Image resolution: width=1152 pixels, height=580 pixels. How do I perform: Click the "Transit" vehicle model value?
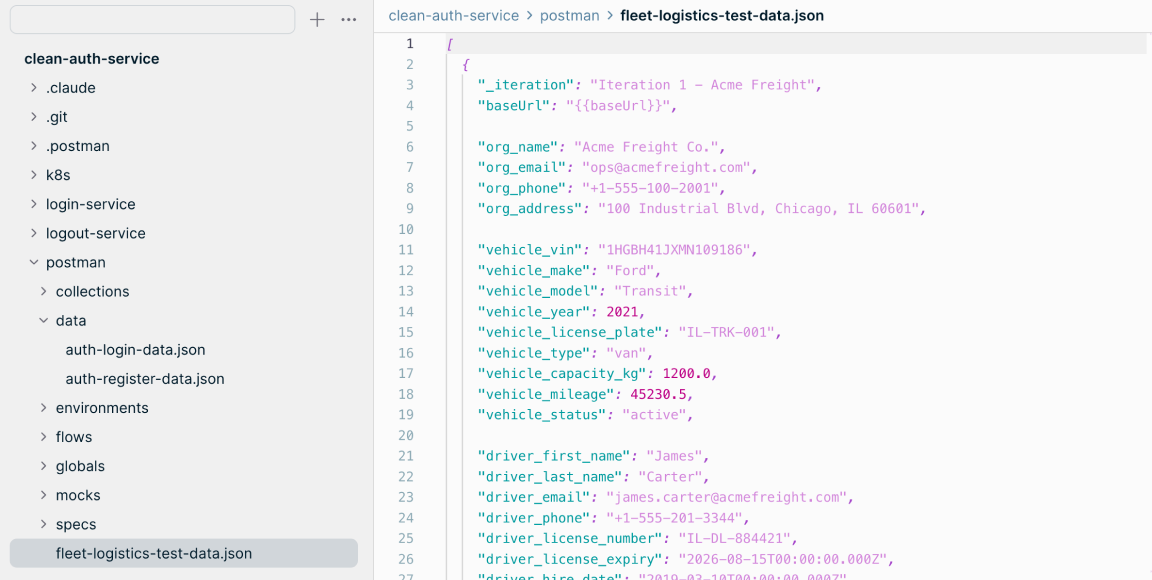650,291
